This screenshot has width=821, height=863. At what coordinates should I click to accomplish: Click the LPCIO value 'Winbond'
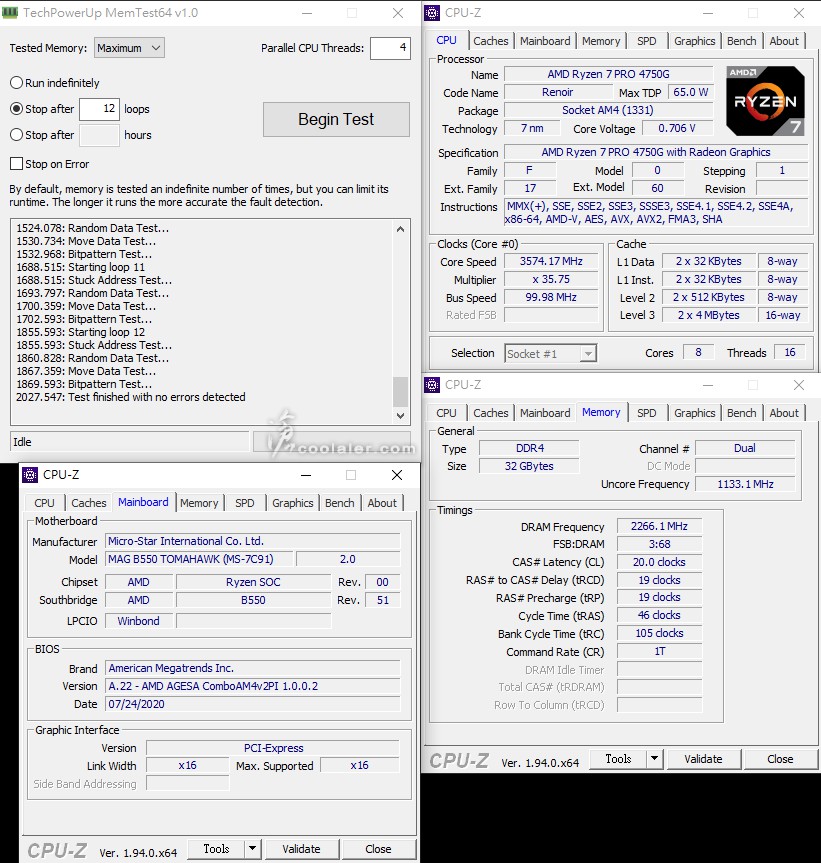click(x=138, y=621)
